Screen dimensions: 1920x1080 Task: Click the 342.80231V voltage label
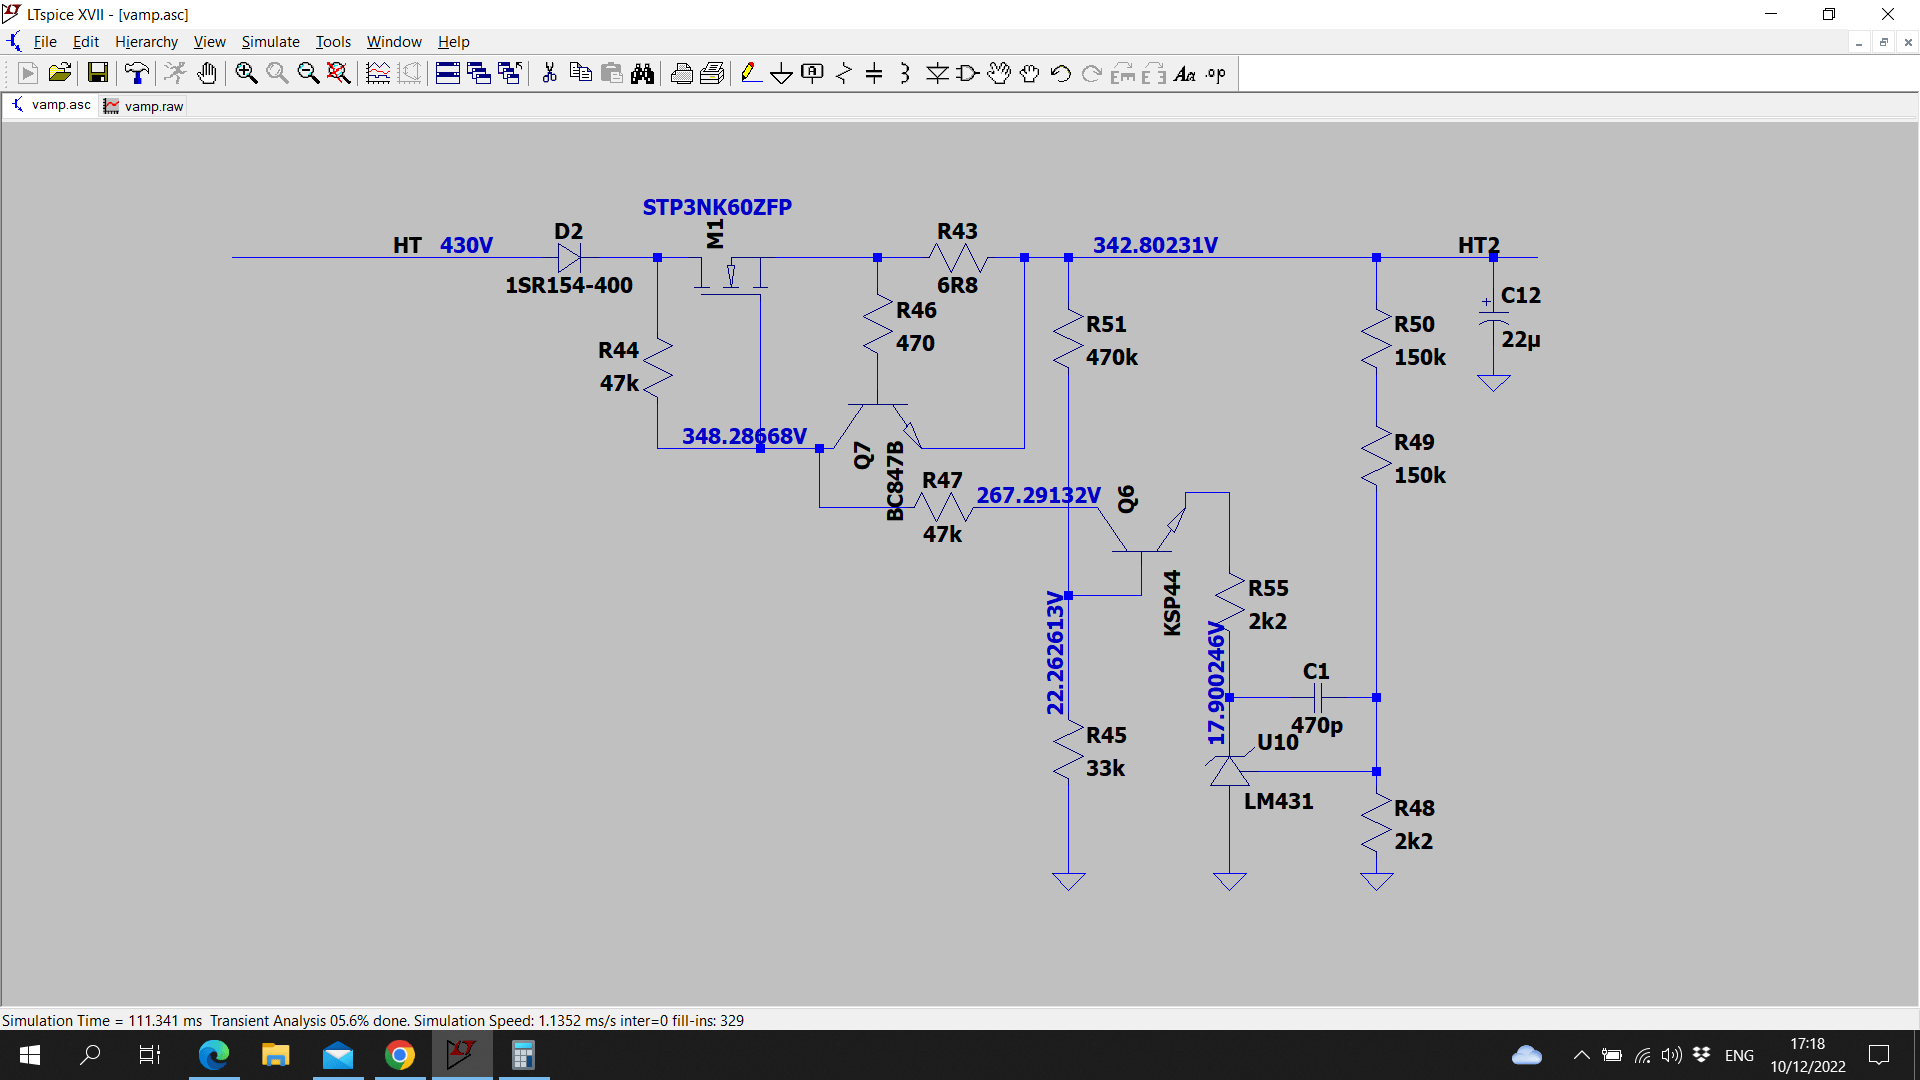(1155, 245)
